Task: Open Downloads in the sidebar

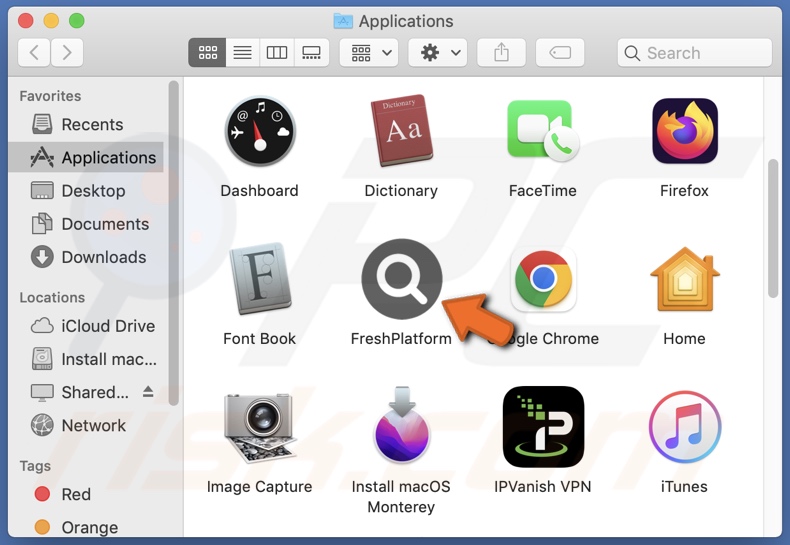Action: pos(86,257)
